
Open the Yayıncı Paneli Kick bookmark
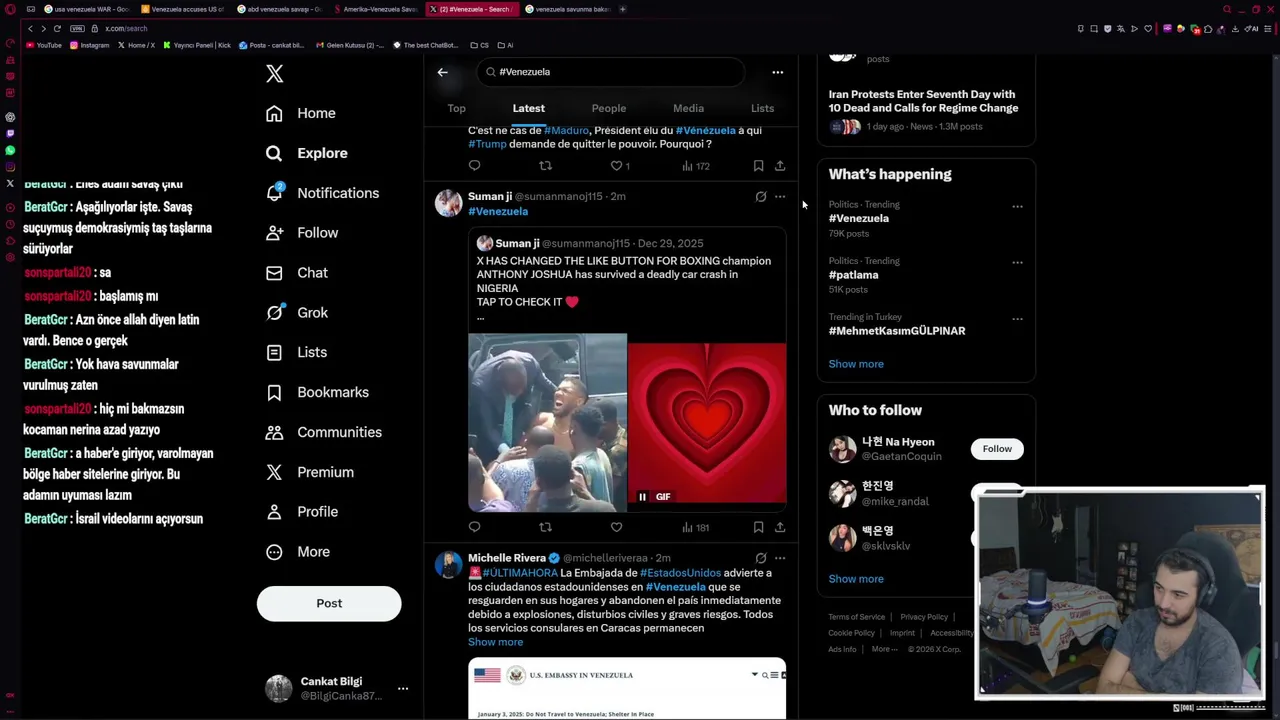click(197, 45)
